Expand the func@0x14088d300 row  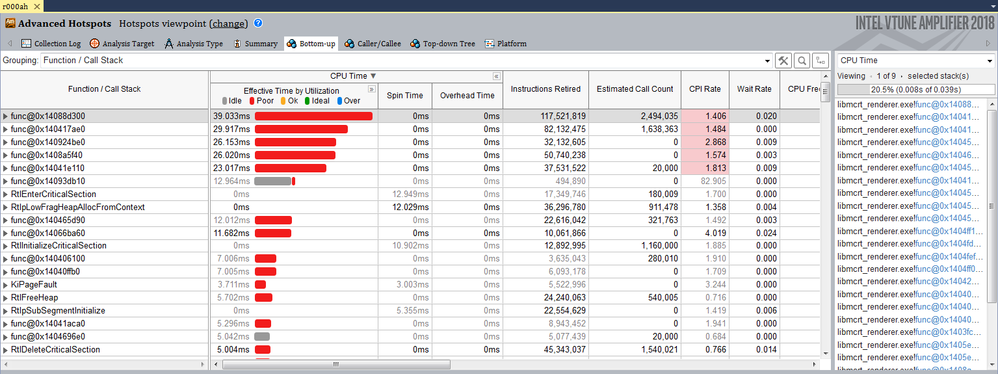pyautogui.click(x=6, y=116)
